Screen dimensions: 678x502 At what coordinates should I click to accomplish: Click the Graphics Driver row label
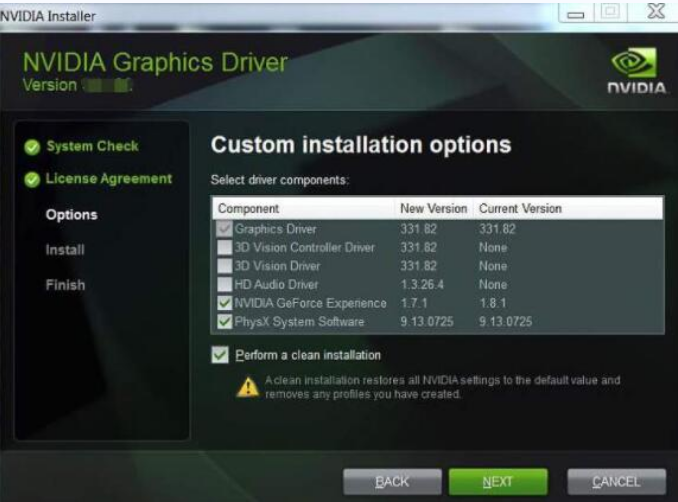coord(275,229)
